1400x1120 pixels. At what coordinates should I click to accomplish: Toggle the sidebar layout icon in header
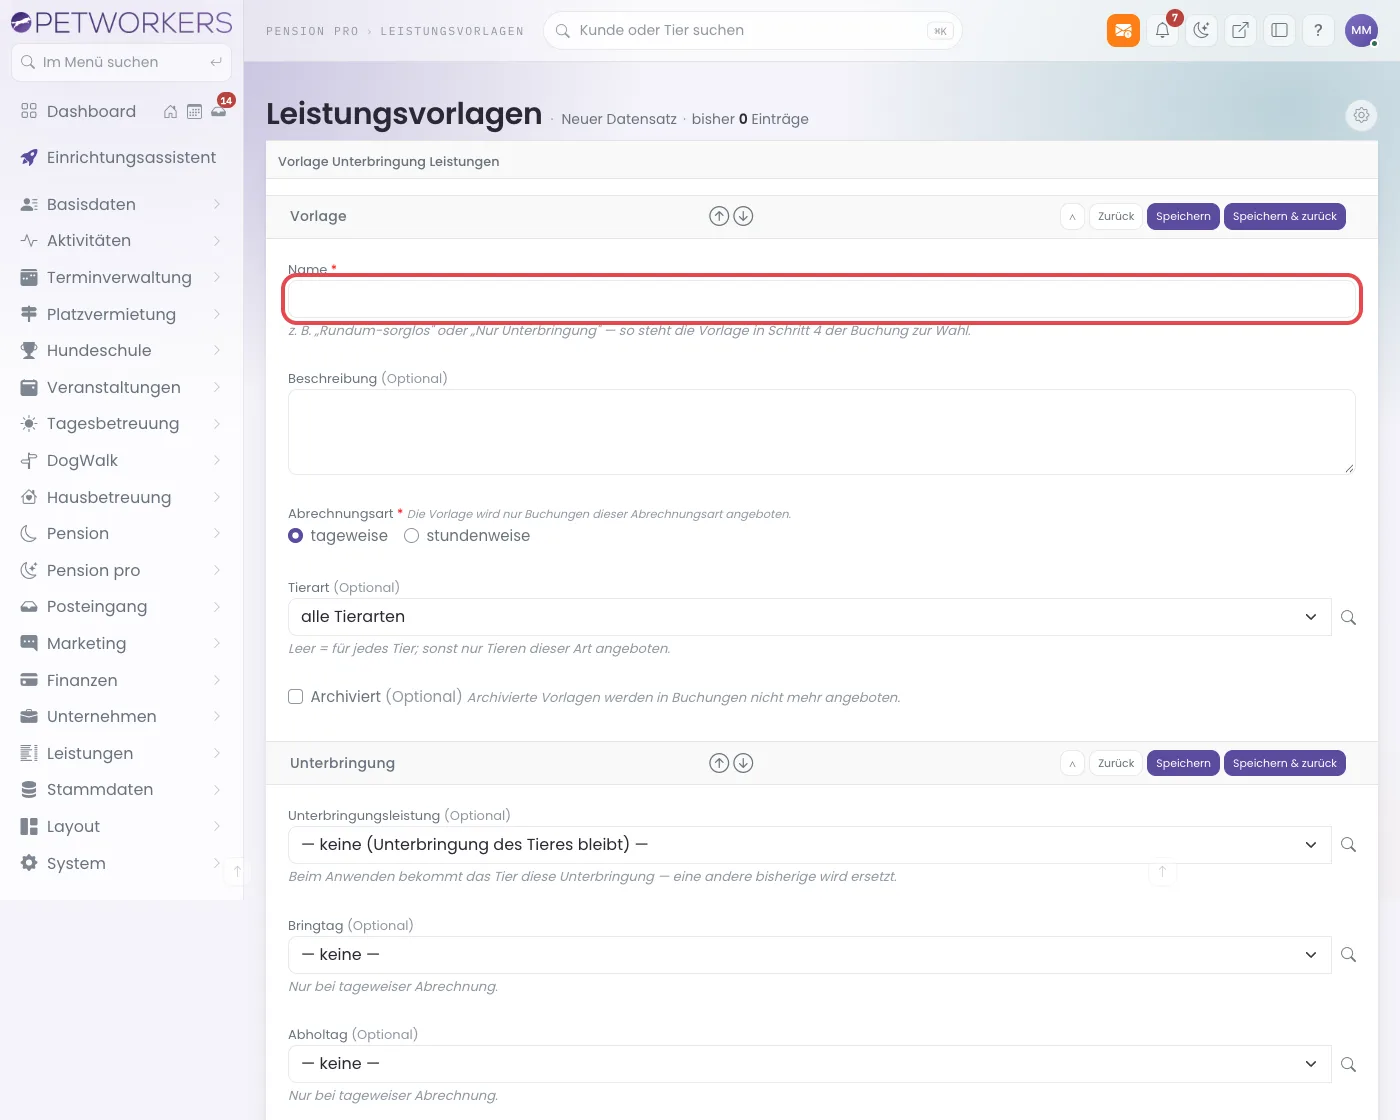(1279, 30)
